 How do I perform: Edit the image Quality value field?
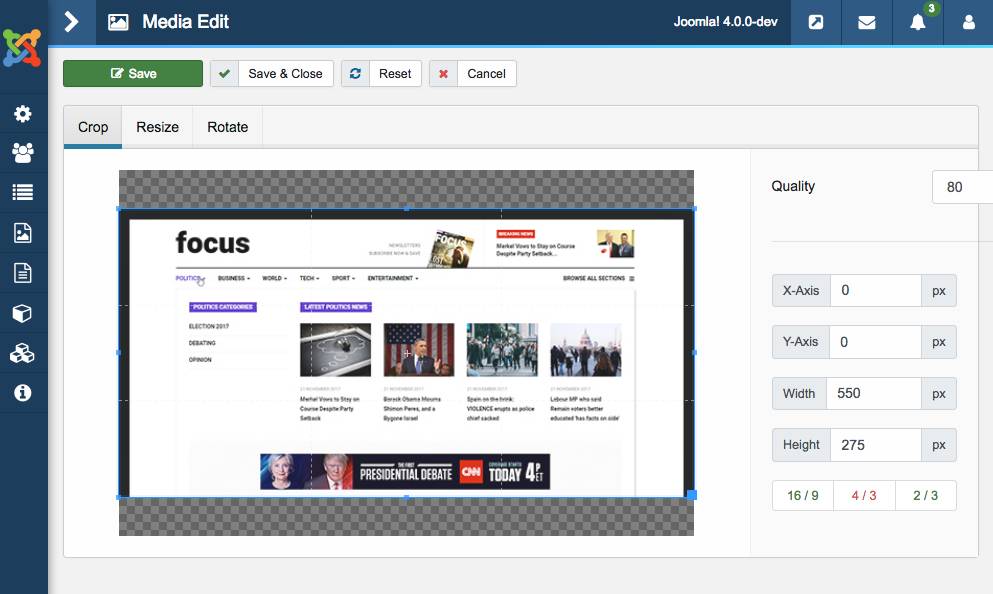[958, 186]
